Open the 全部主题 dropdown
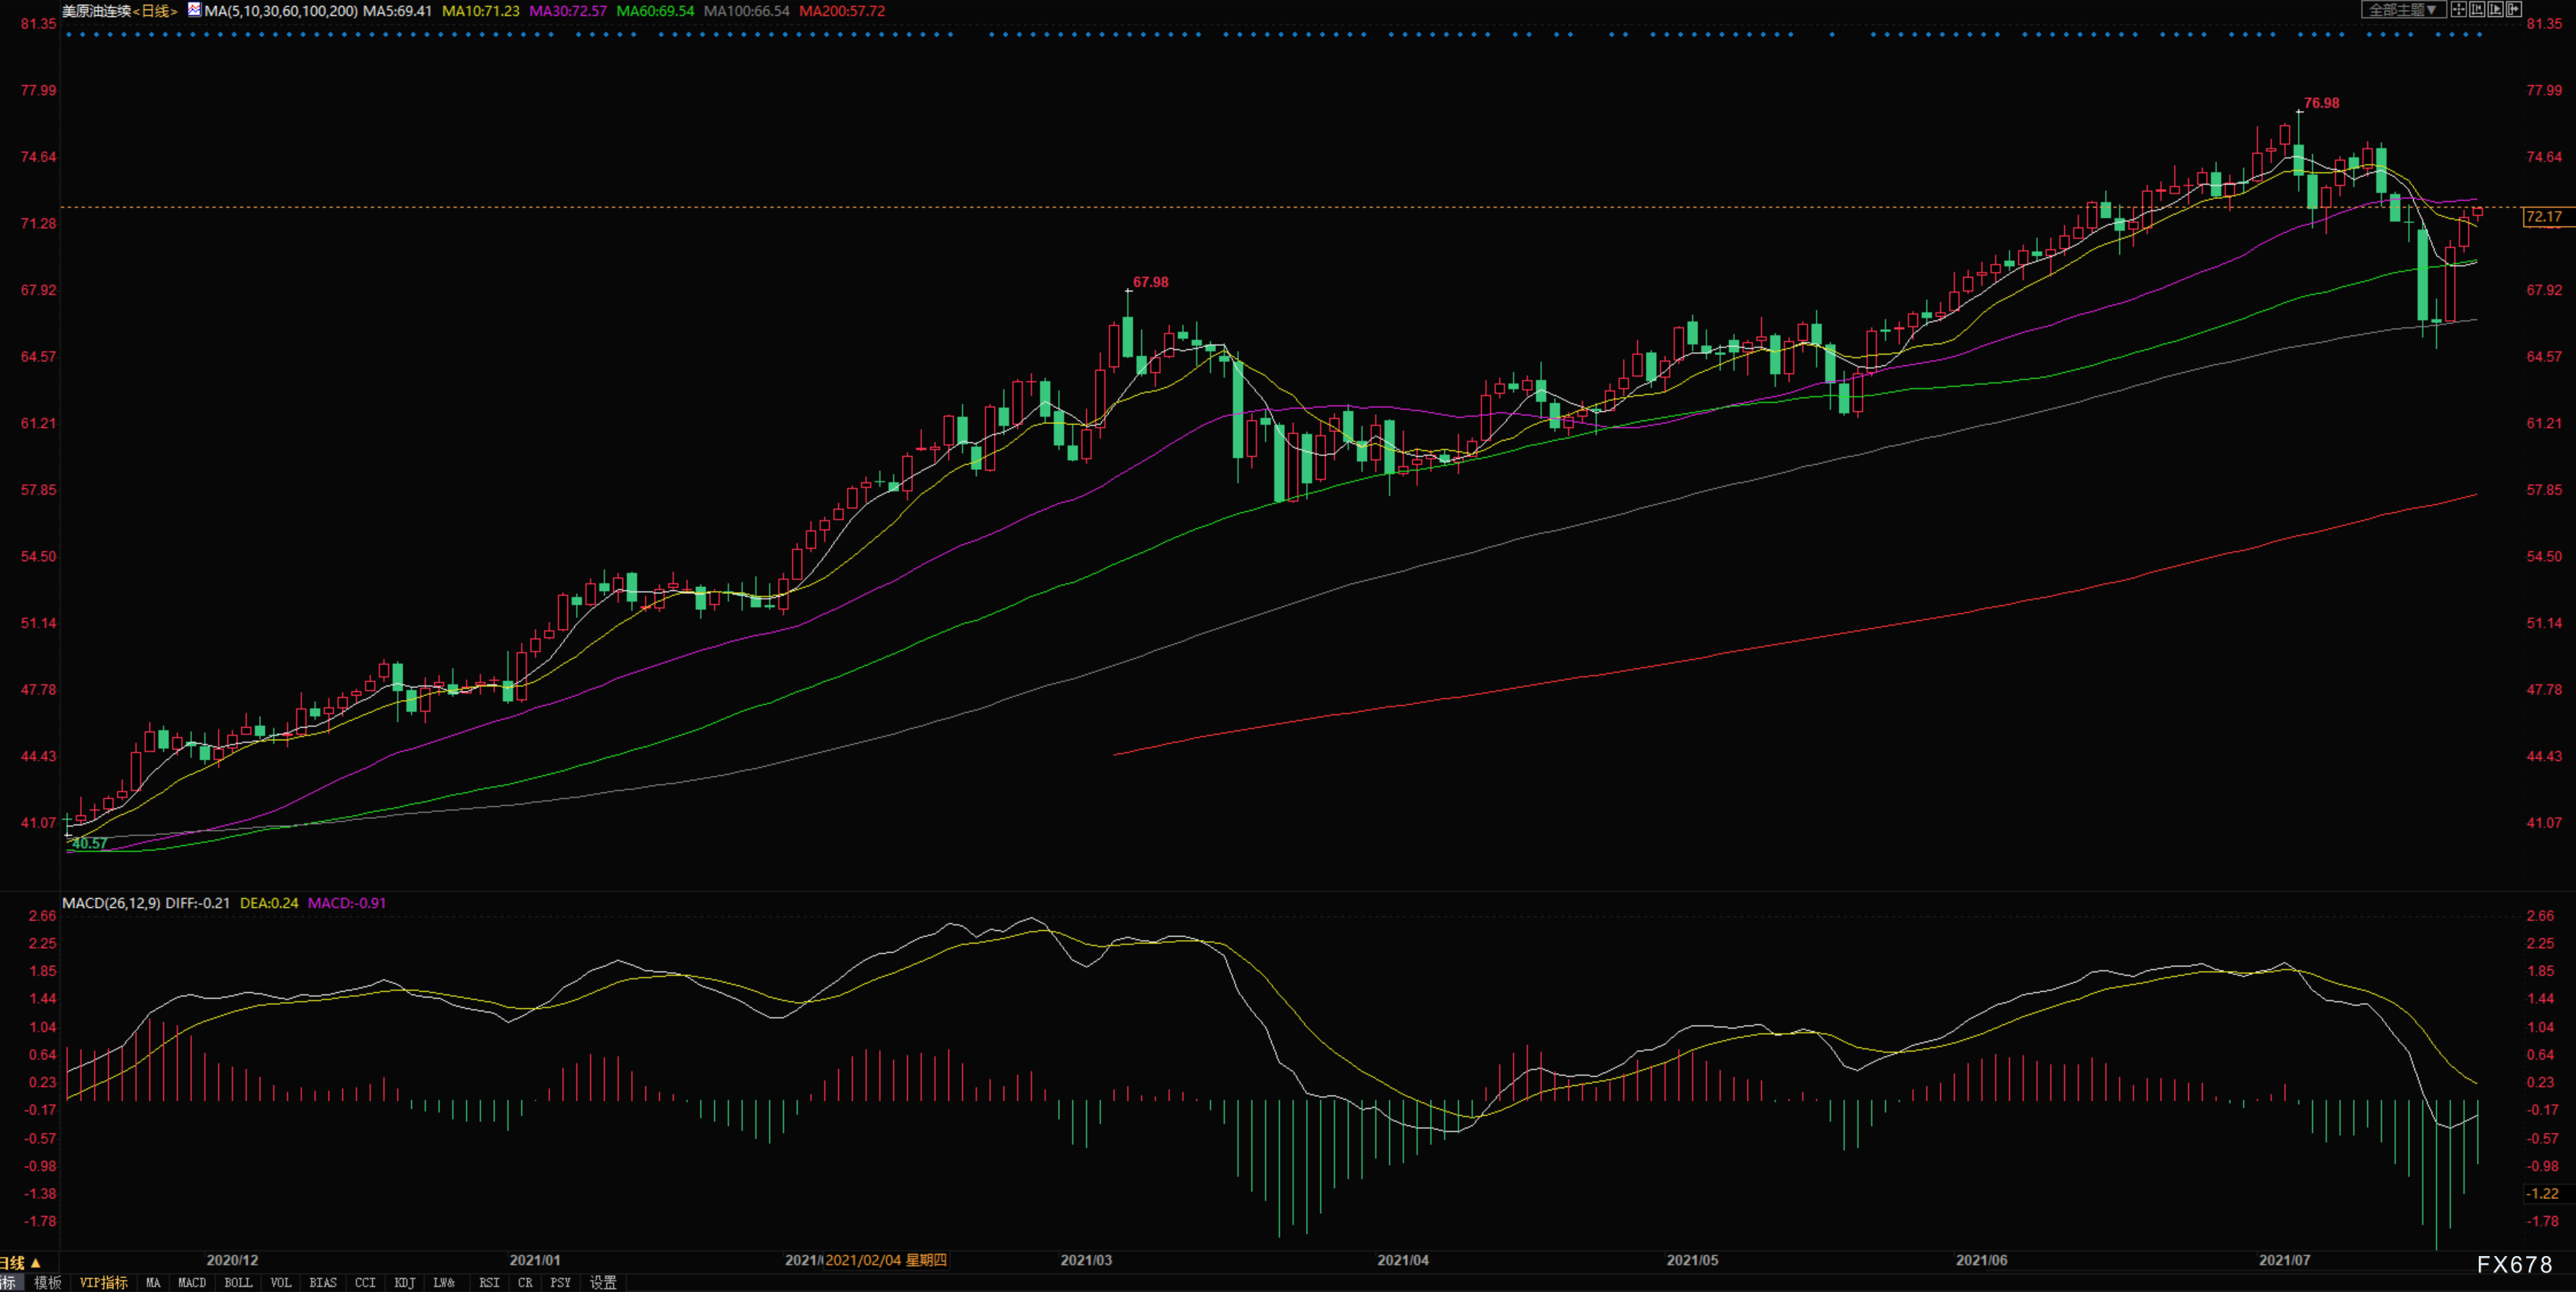The height and width of the screenshot is (1292, 2576). (2404, 9)
